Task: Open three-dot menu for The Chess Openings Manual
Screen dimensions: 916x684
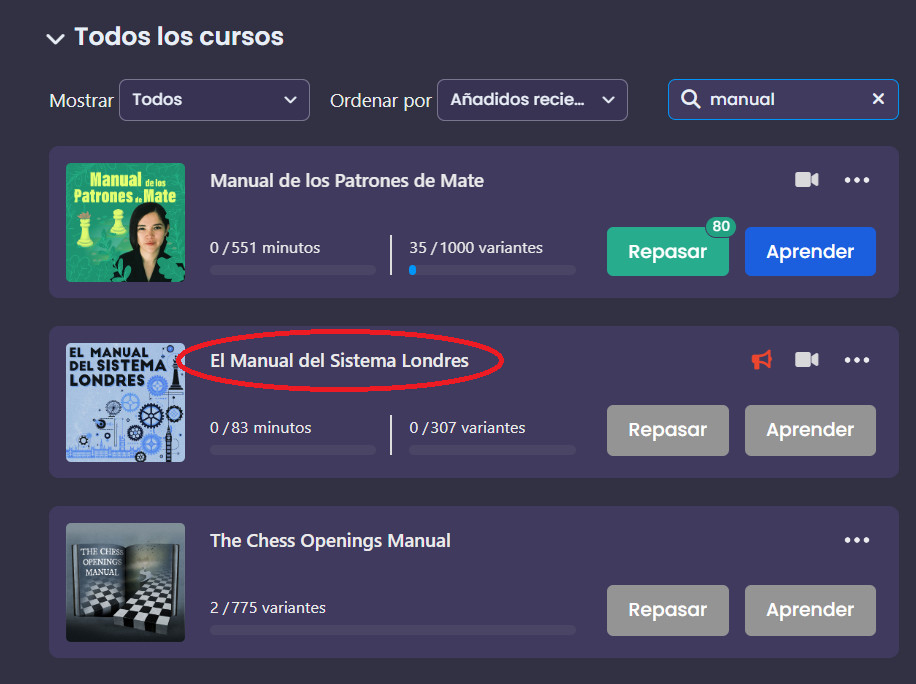Action: click(857, 540)
